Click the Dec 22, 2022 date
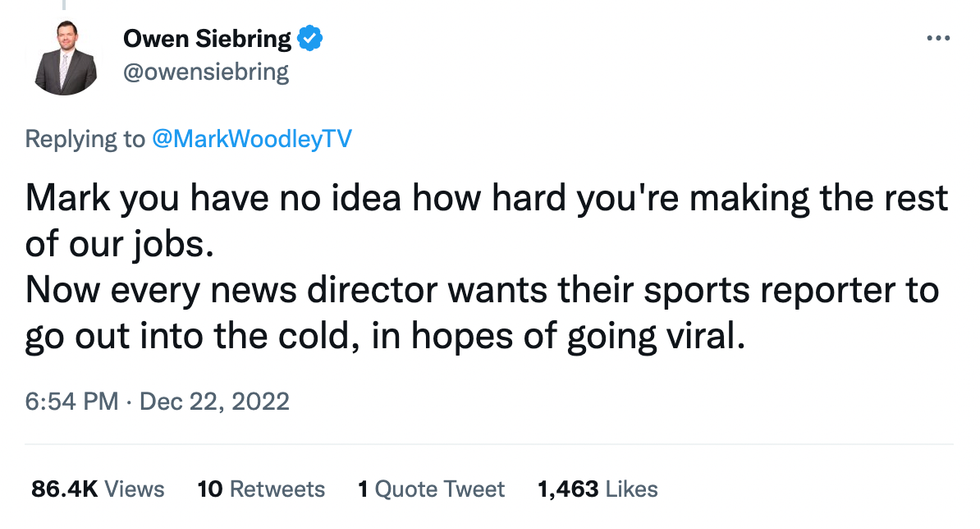 pos(214,402)
